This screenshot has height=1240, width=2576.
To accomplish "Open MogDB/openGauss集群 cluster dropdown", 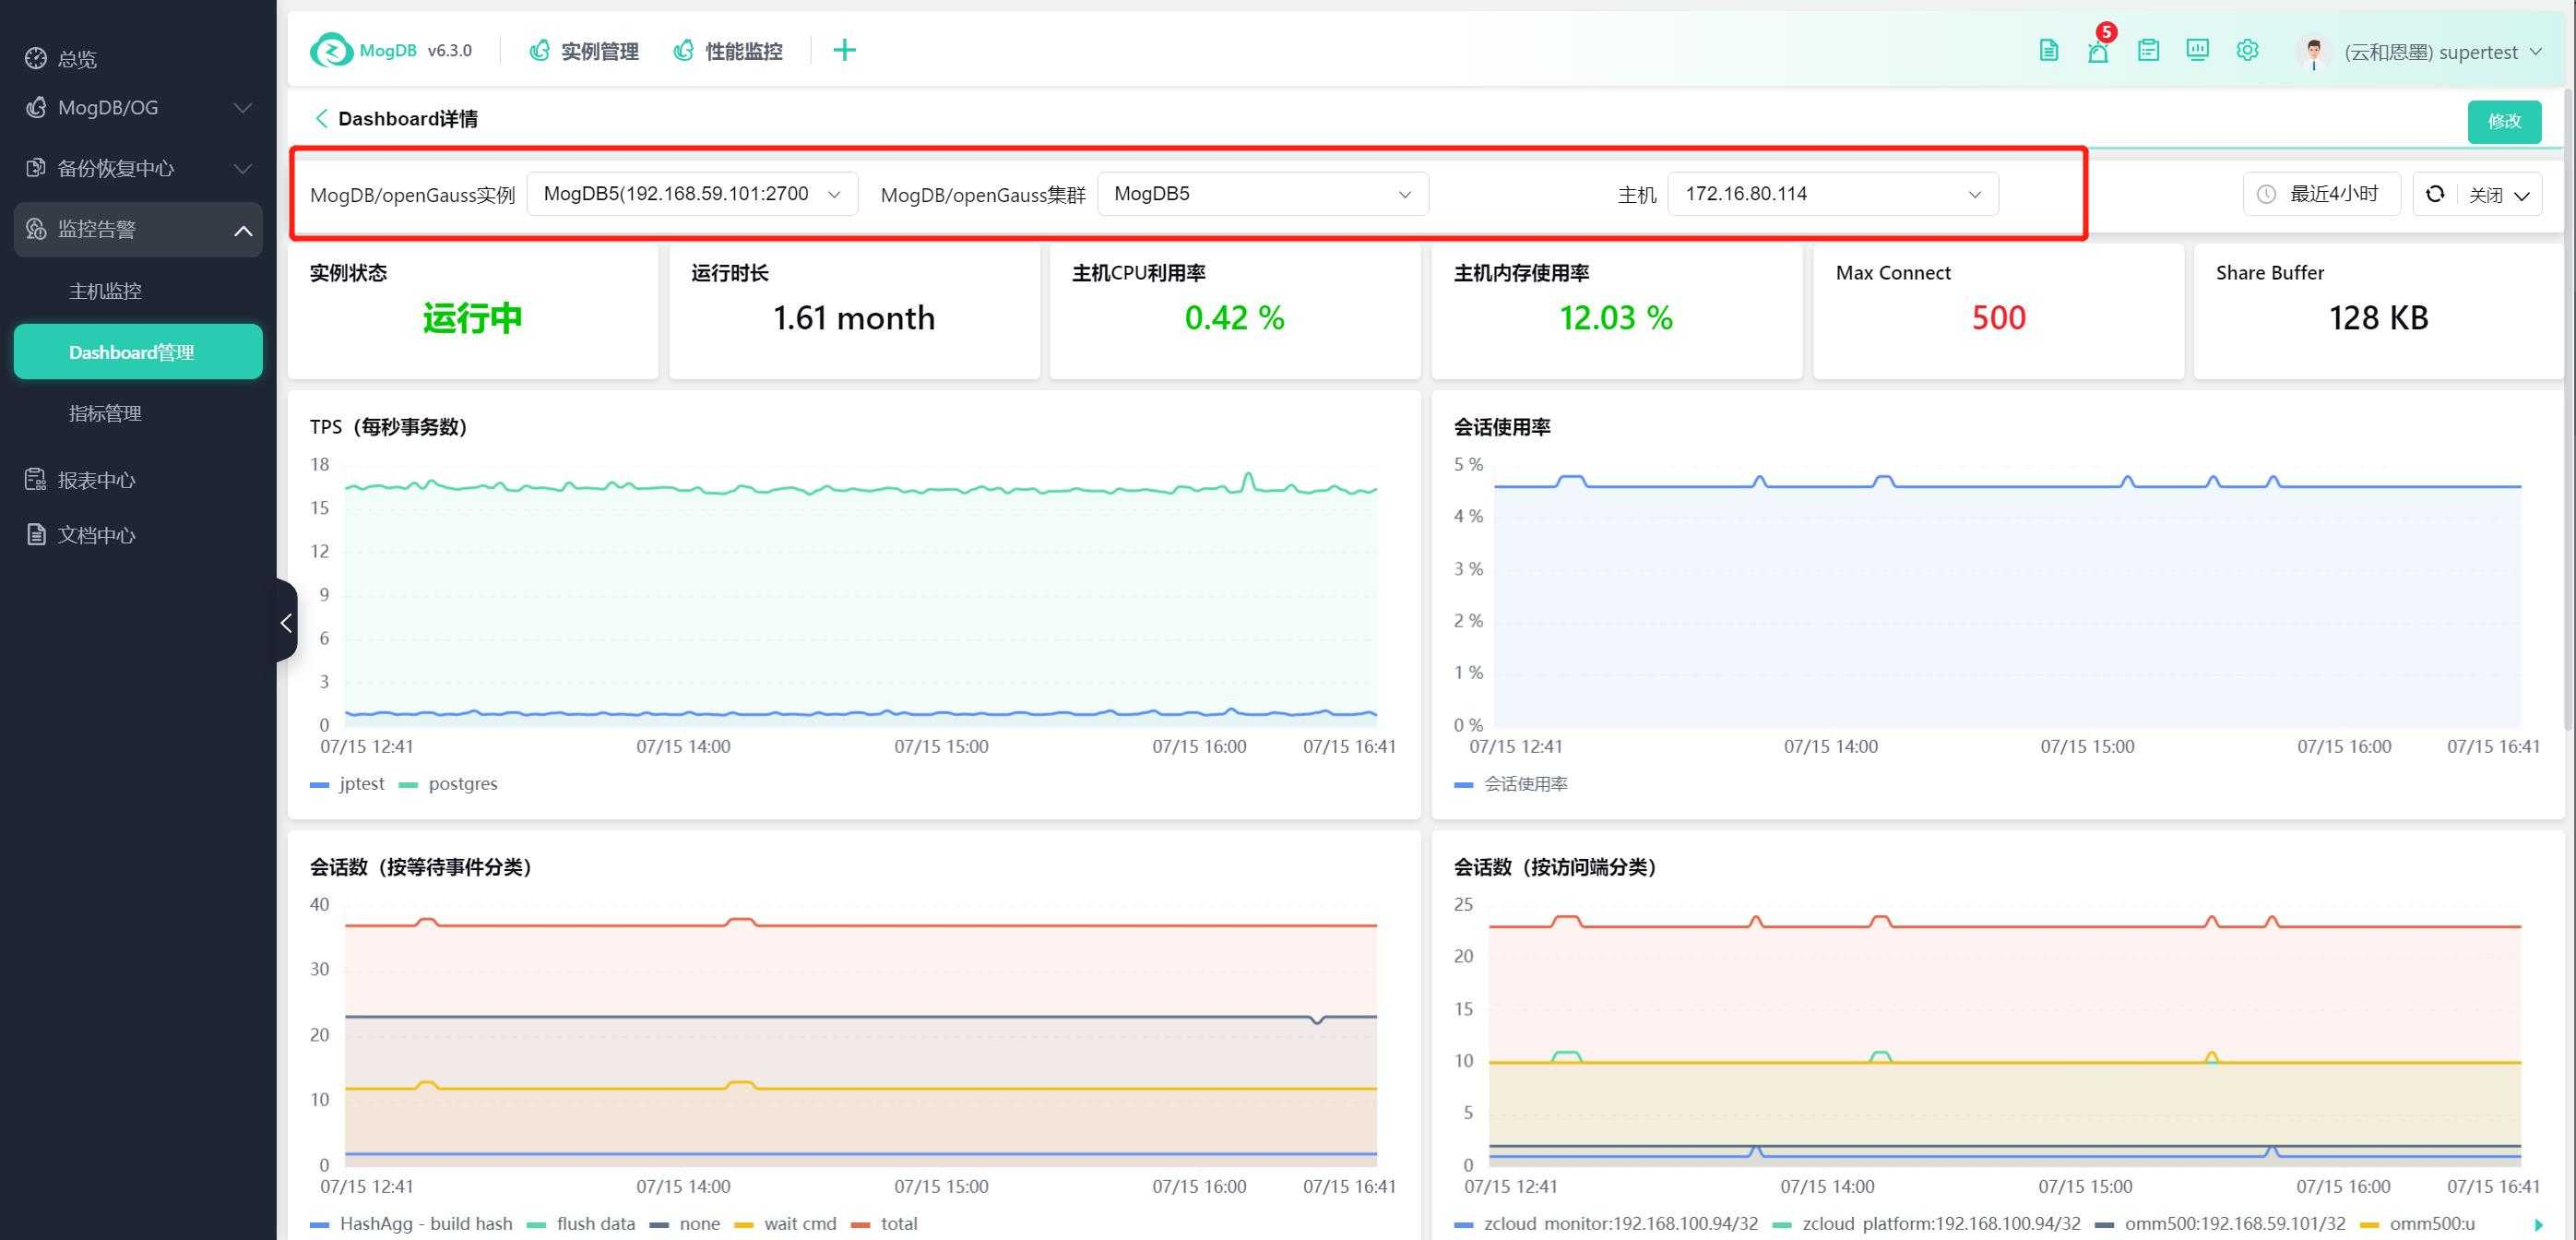I will 1263,194.
